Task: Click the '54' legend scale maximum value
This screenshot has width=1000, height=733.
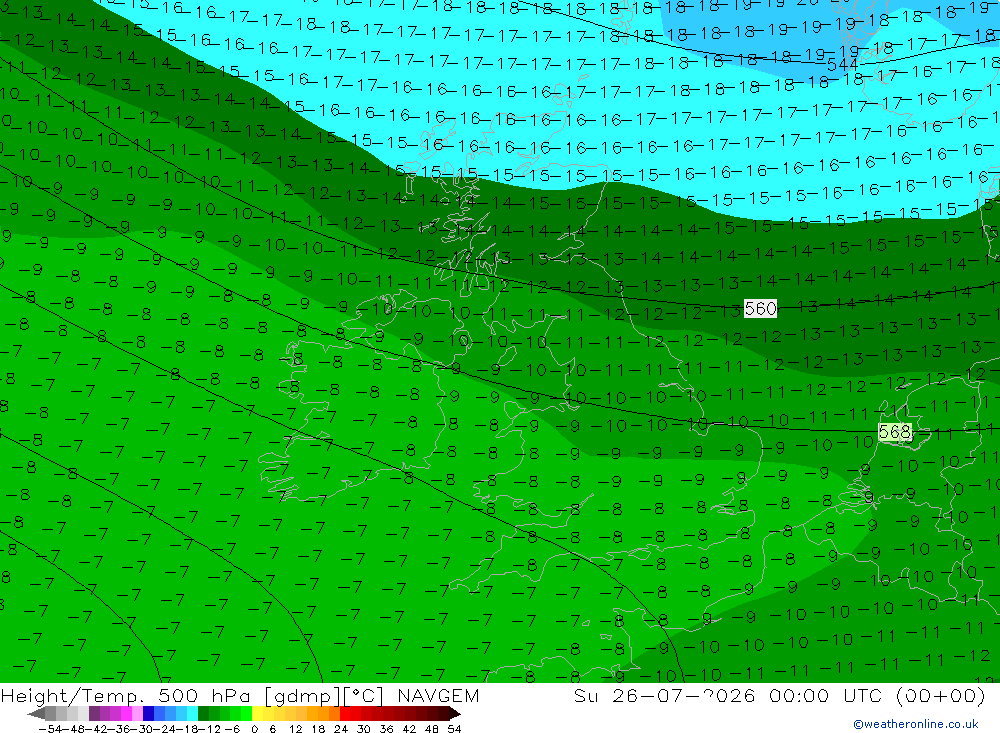Action: pyautogui.click(x=454, y=729)
